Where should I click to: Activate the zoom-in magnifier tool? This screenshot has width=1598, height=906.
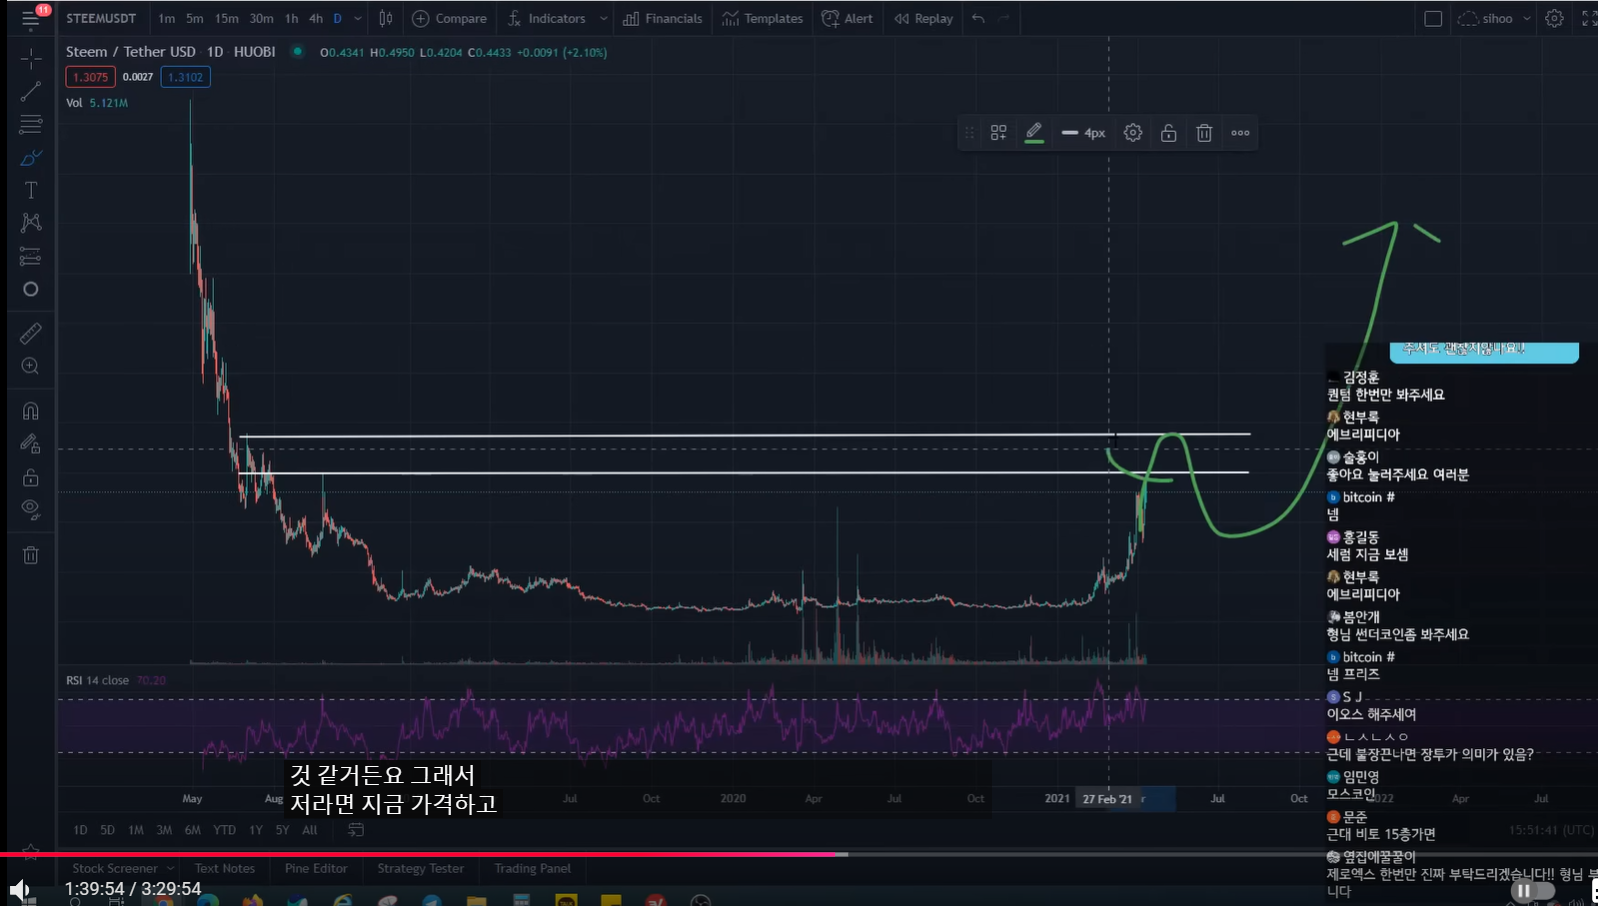click(31, 366)
